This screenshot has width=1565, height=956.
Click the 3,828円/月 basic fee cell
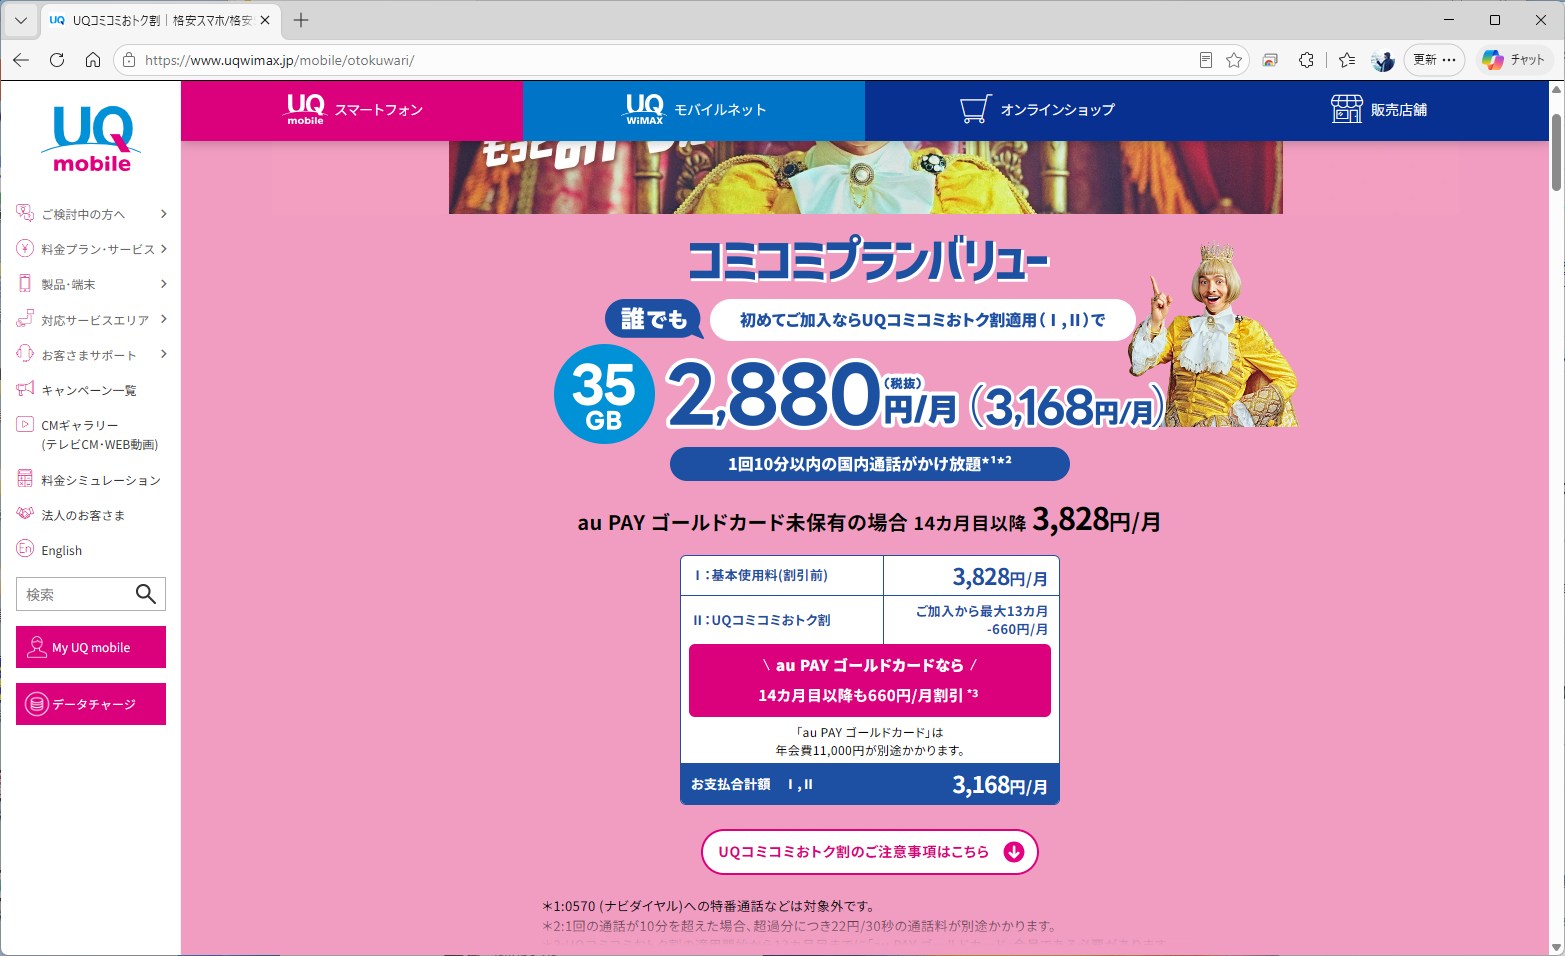point(971,576)
